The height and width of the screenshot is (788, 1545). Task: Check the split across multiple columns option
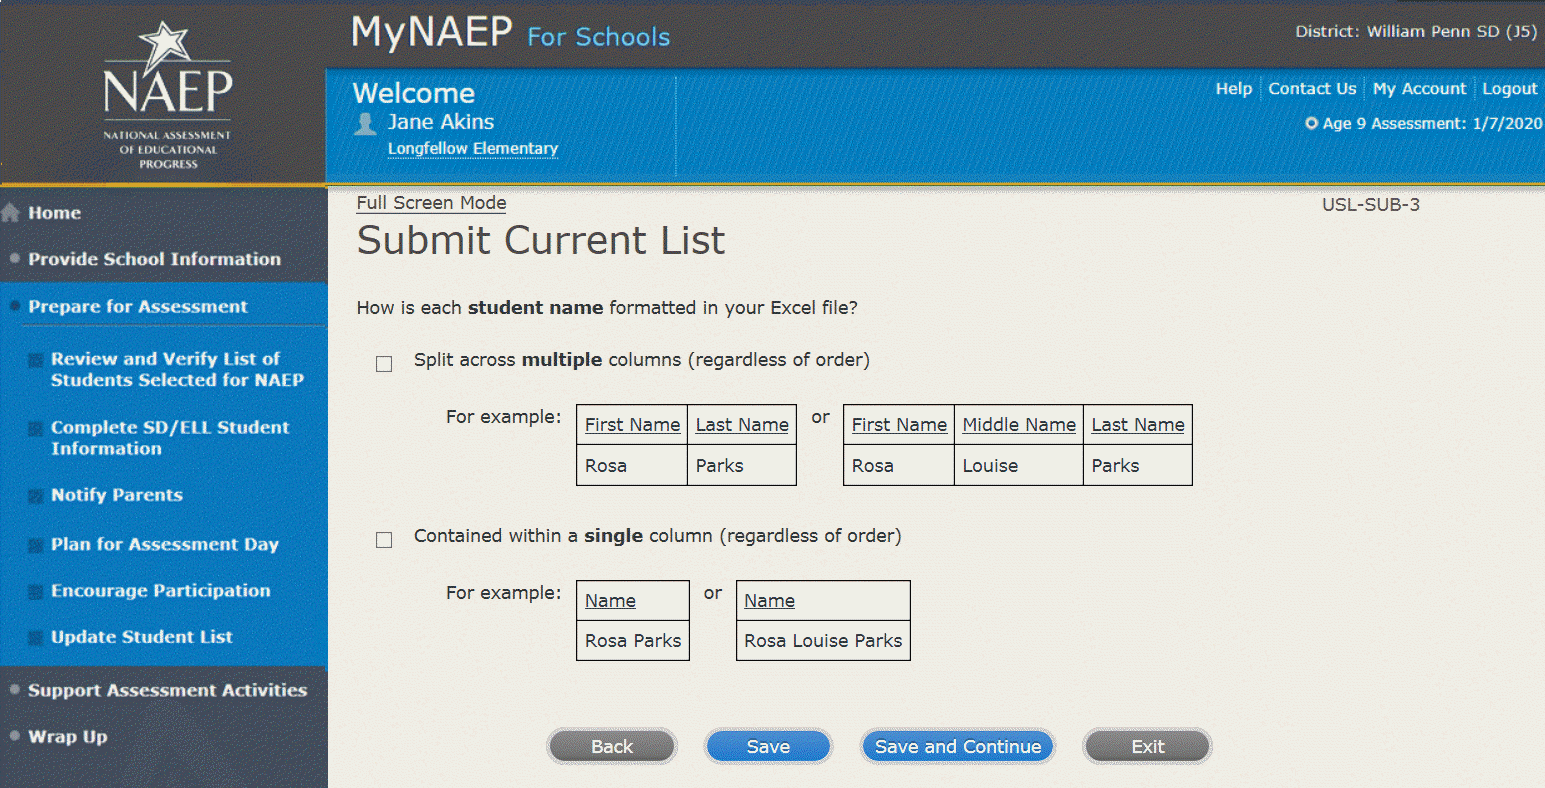coord(384,364)
